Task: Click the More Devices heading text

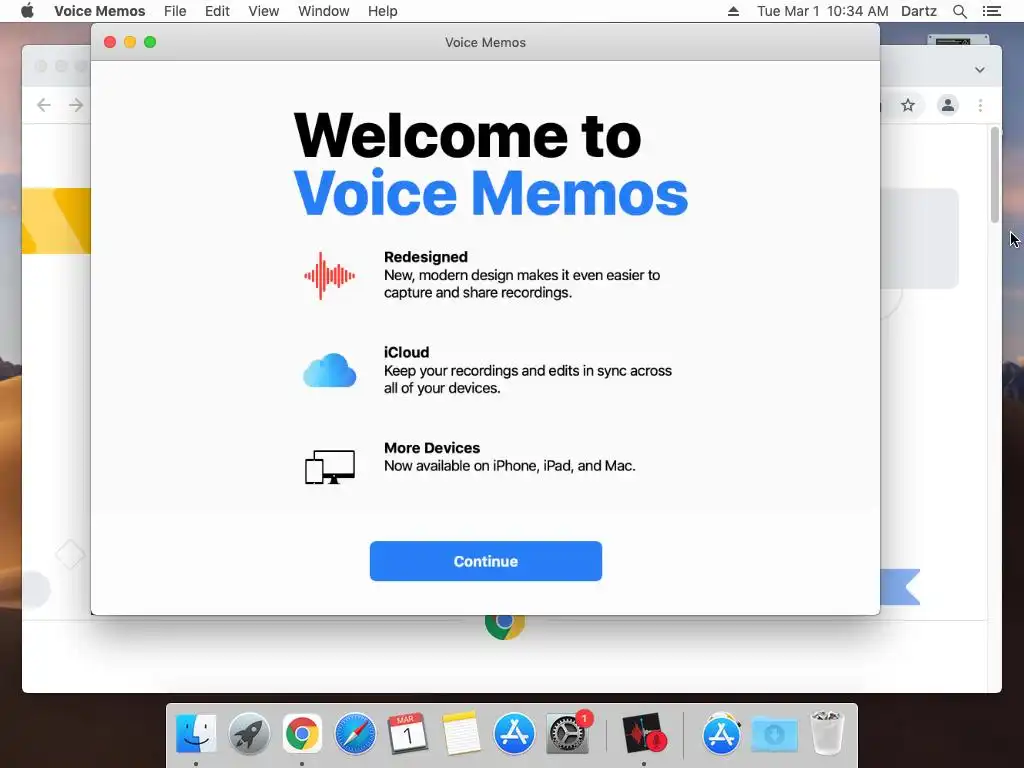Action: click(432, 447)
